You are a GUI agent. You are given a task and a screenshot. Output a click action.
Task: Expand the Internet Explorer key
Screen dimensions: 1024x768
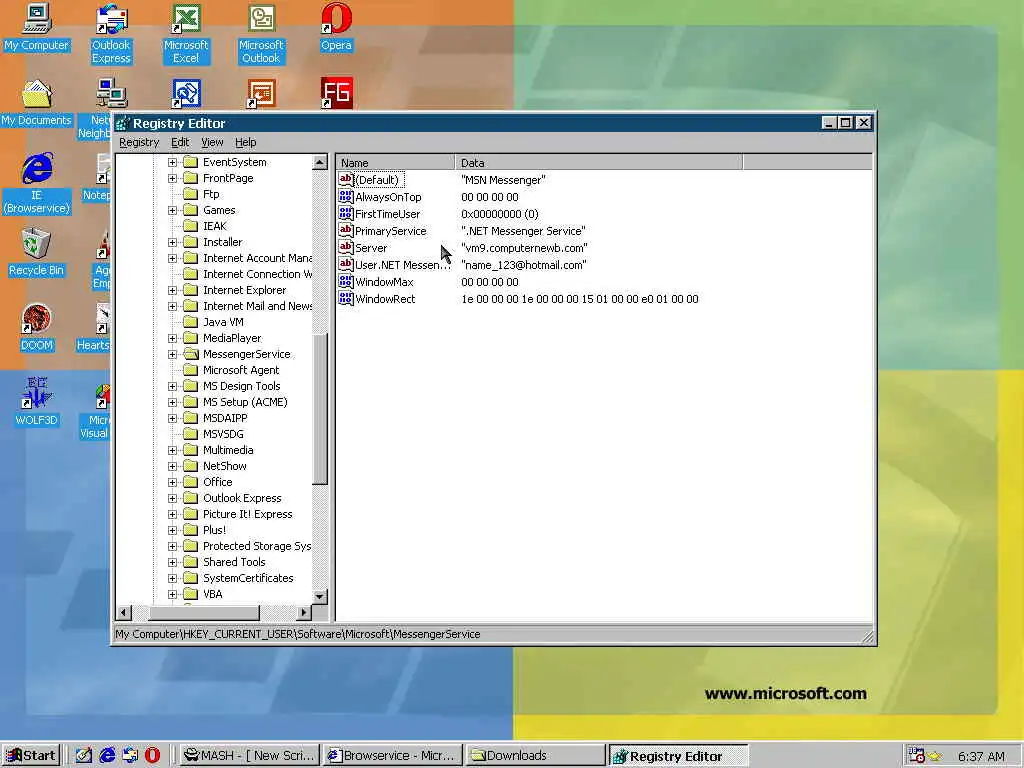pos(172,290)
